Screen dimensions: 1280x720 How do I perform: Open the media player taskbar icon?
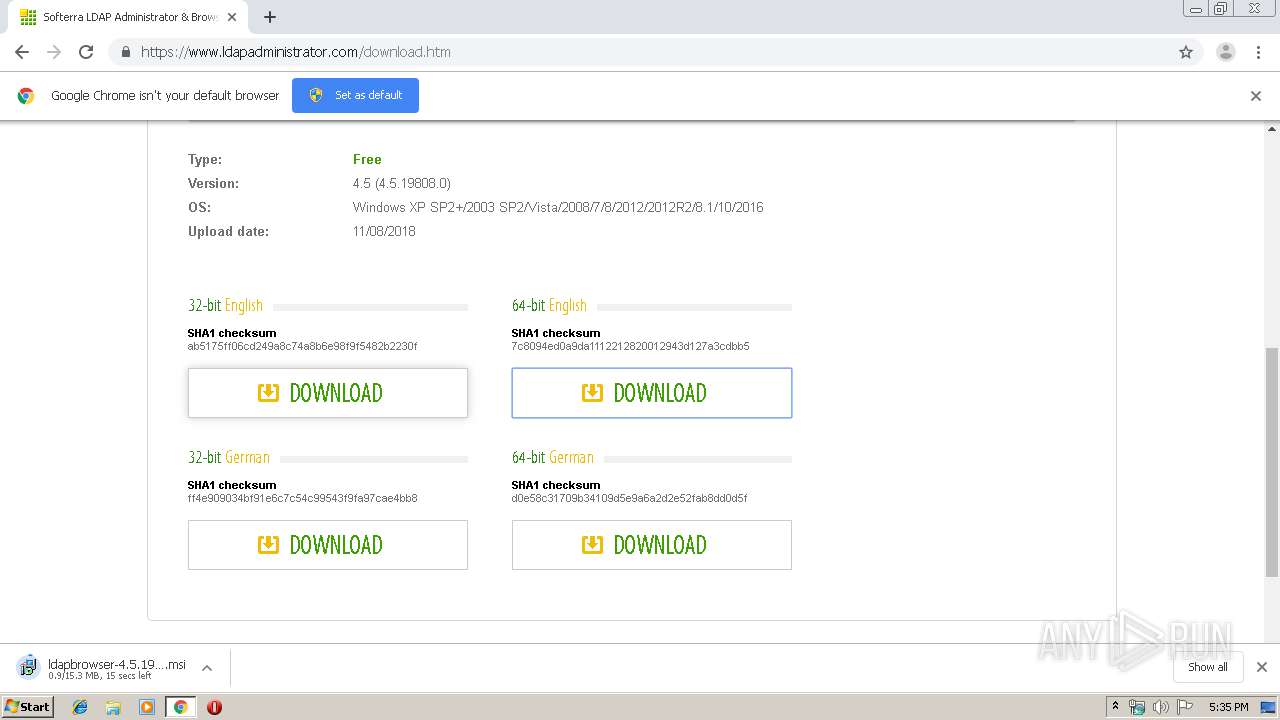146,707
